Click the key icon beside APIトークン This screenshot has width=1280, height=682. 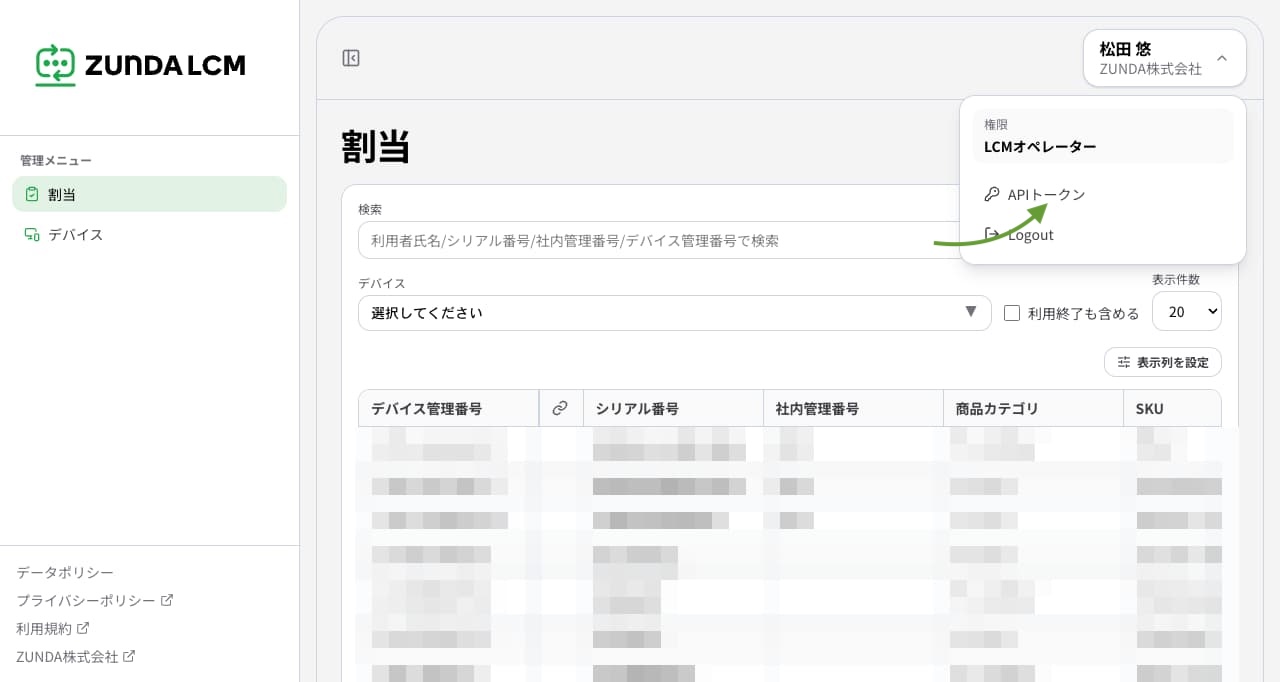[x=992, y=194]
